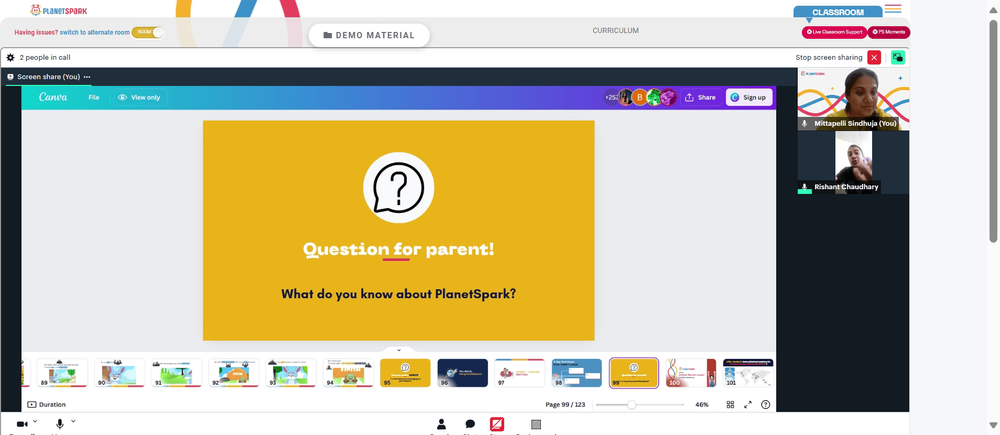
Task: Open call settings gear icon
Action: pos(10,57)
